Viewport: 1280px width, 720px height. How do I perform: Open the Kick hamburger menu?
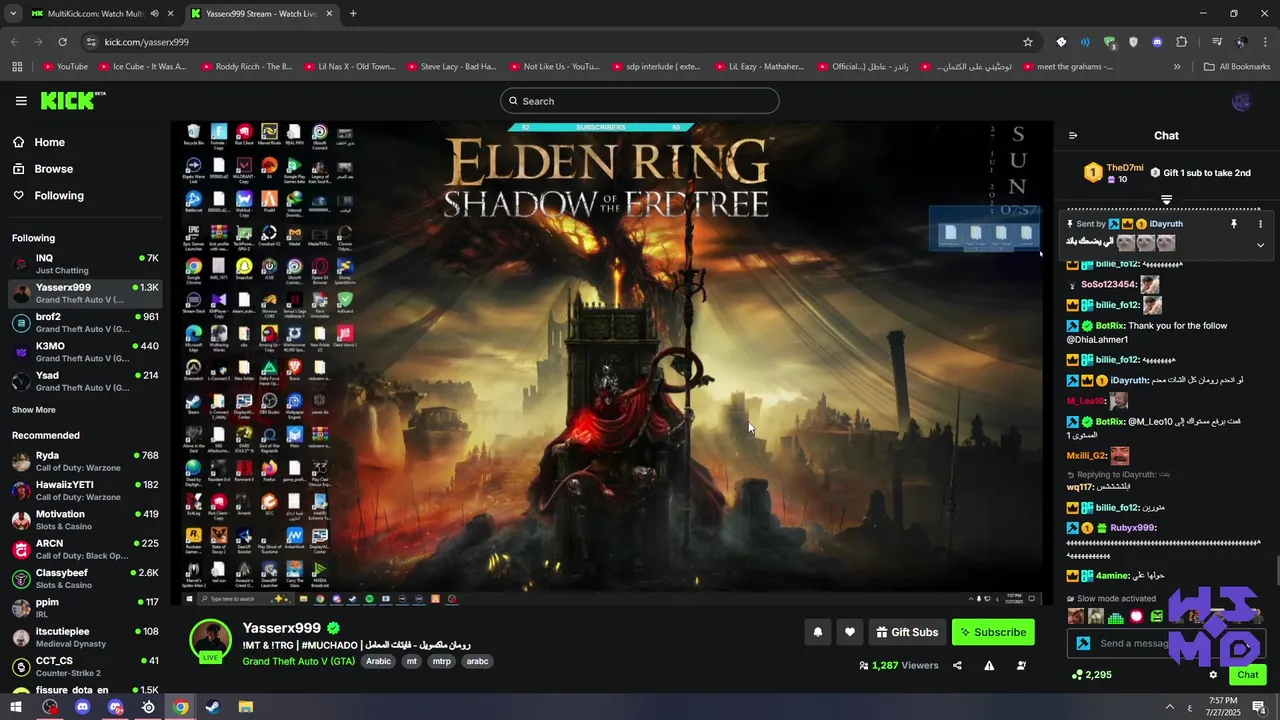(x=21, y=101)
